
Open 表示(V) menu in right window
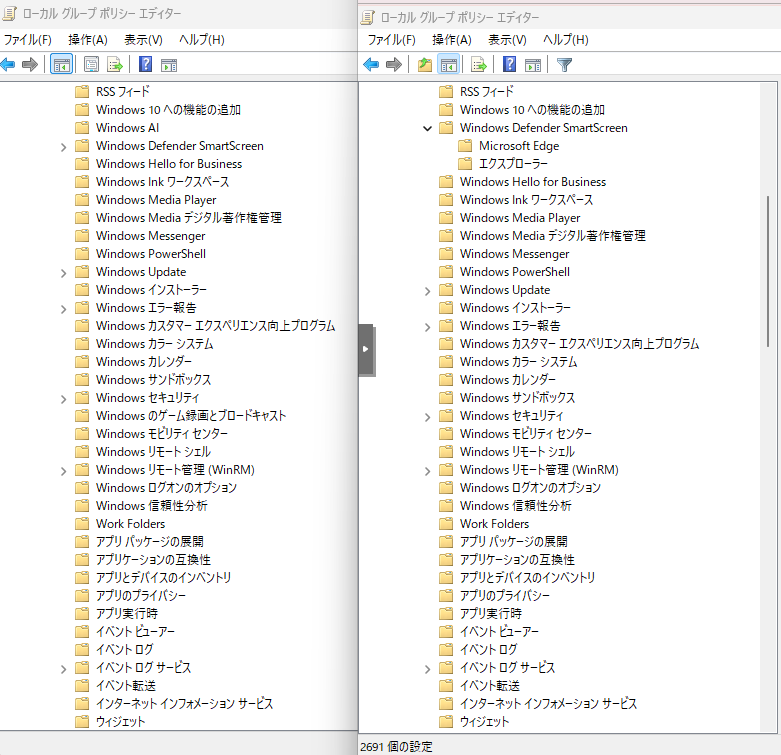[x=507, y=40]
